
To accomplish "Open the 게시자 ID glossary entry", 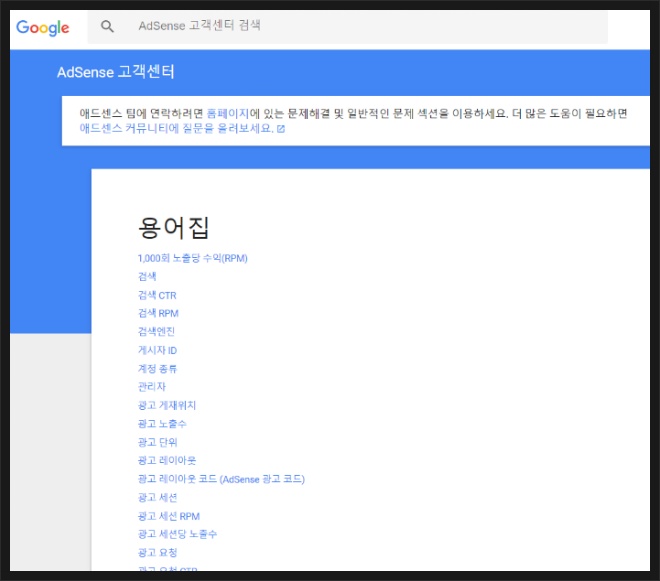I will [157, 350].
